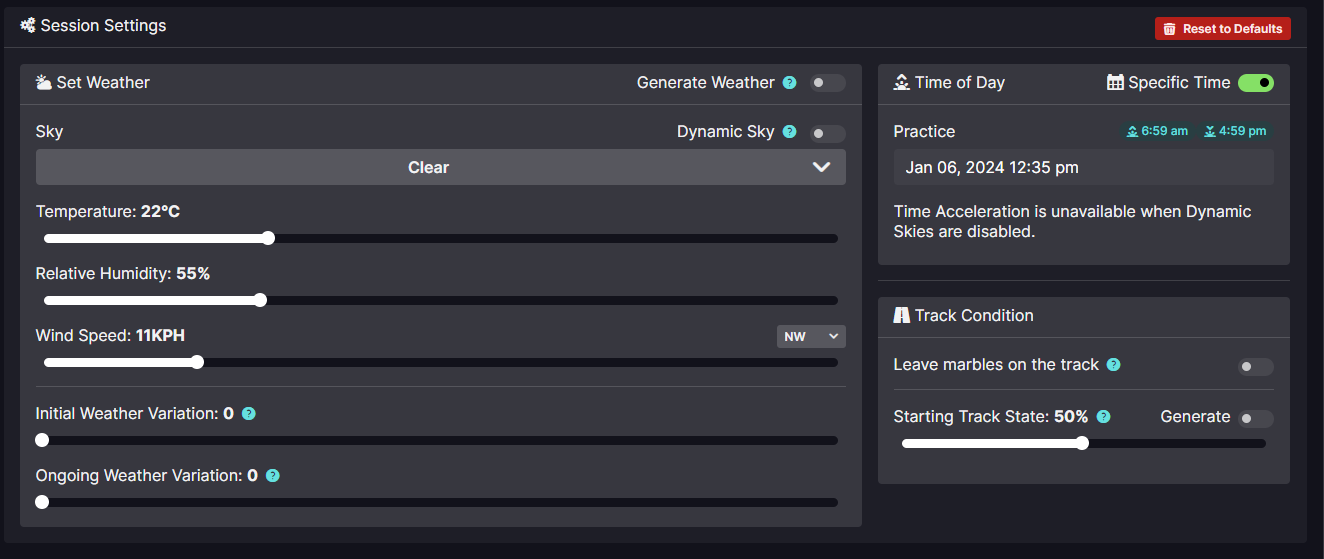The width and height of the screenshot is (1324, 559).
Task: Enable the Generate Weather toggle
Action: pos(827,83)
